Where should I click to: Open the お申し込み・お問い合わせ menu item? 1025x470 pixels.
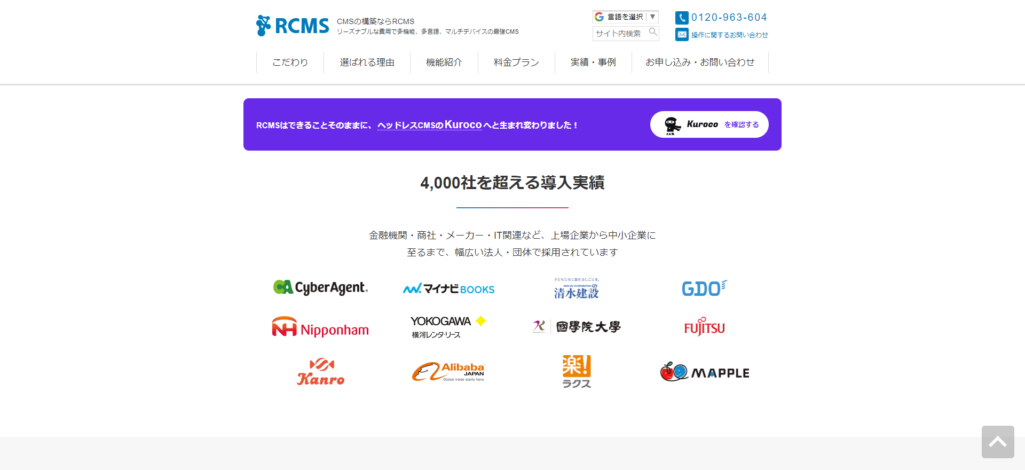pyautogui.click(x=700, y=63)
